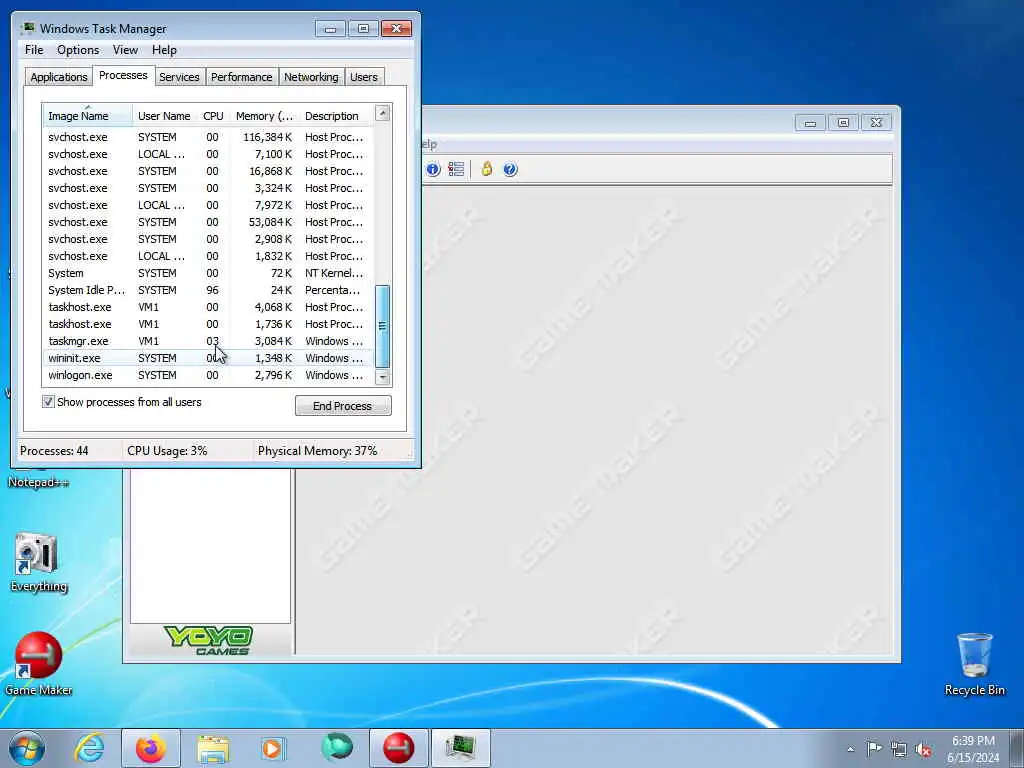Screen dimensions: 1024x768
Task: Click the process list scroll down arrow
Action: [383, 377]
